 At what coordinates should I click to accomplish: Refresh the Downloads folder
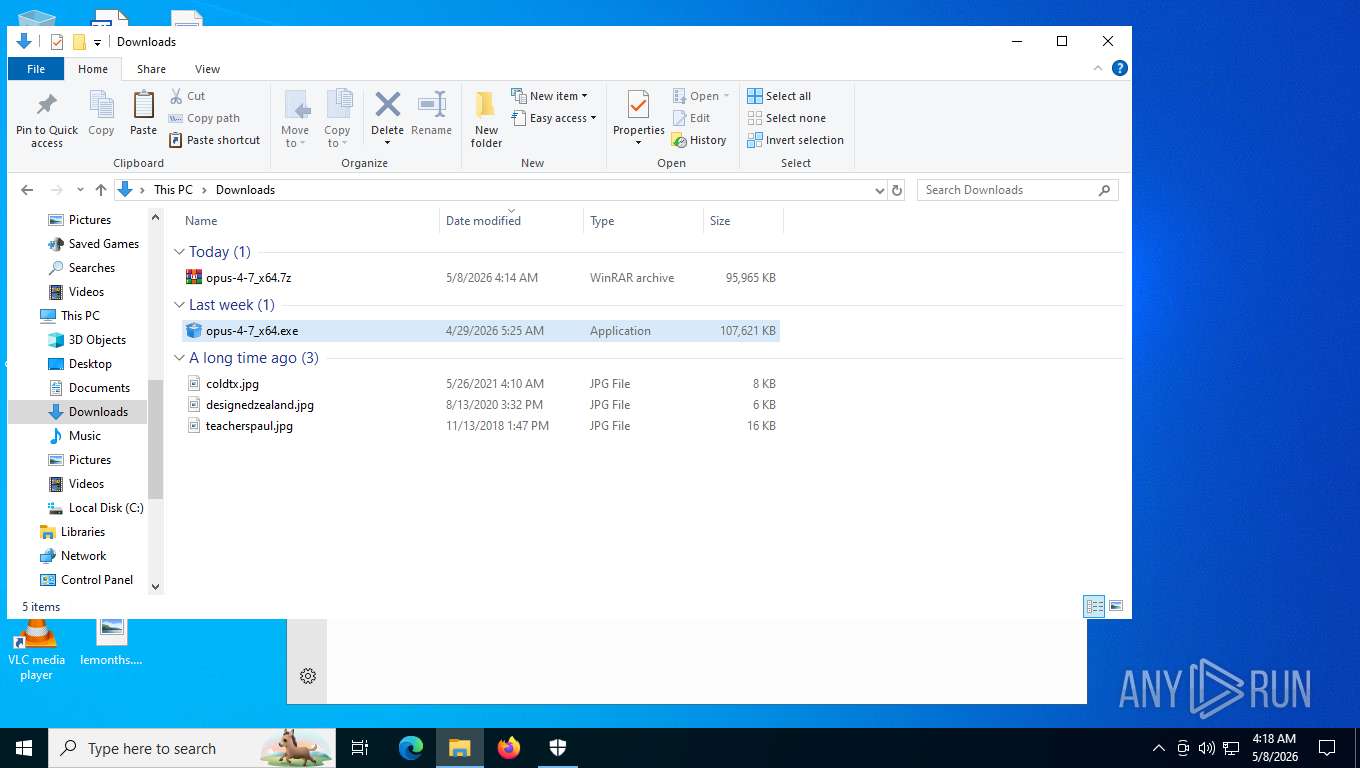click(897, 190)
